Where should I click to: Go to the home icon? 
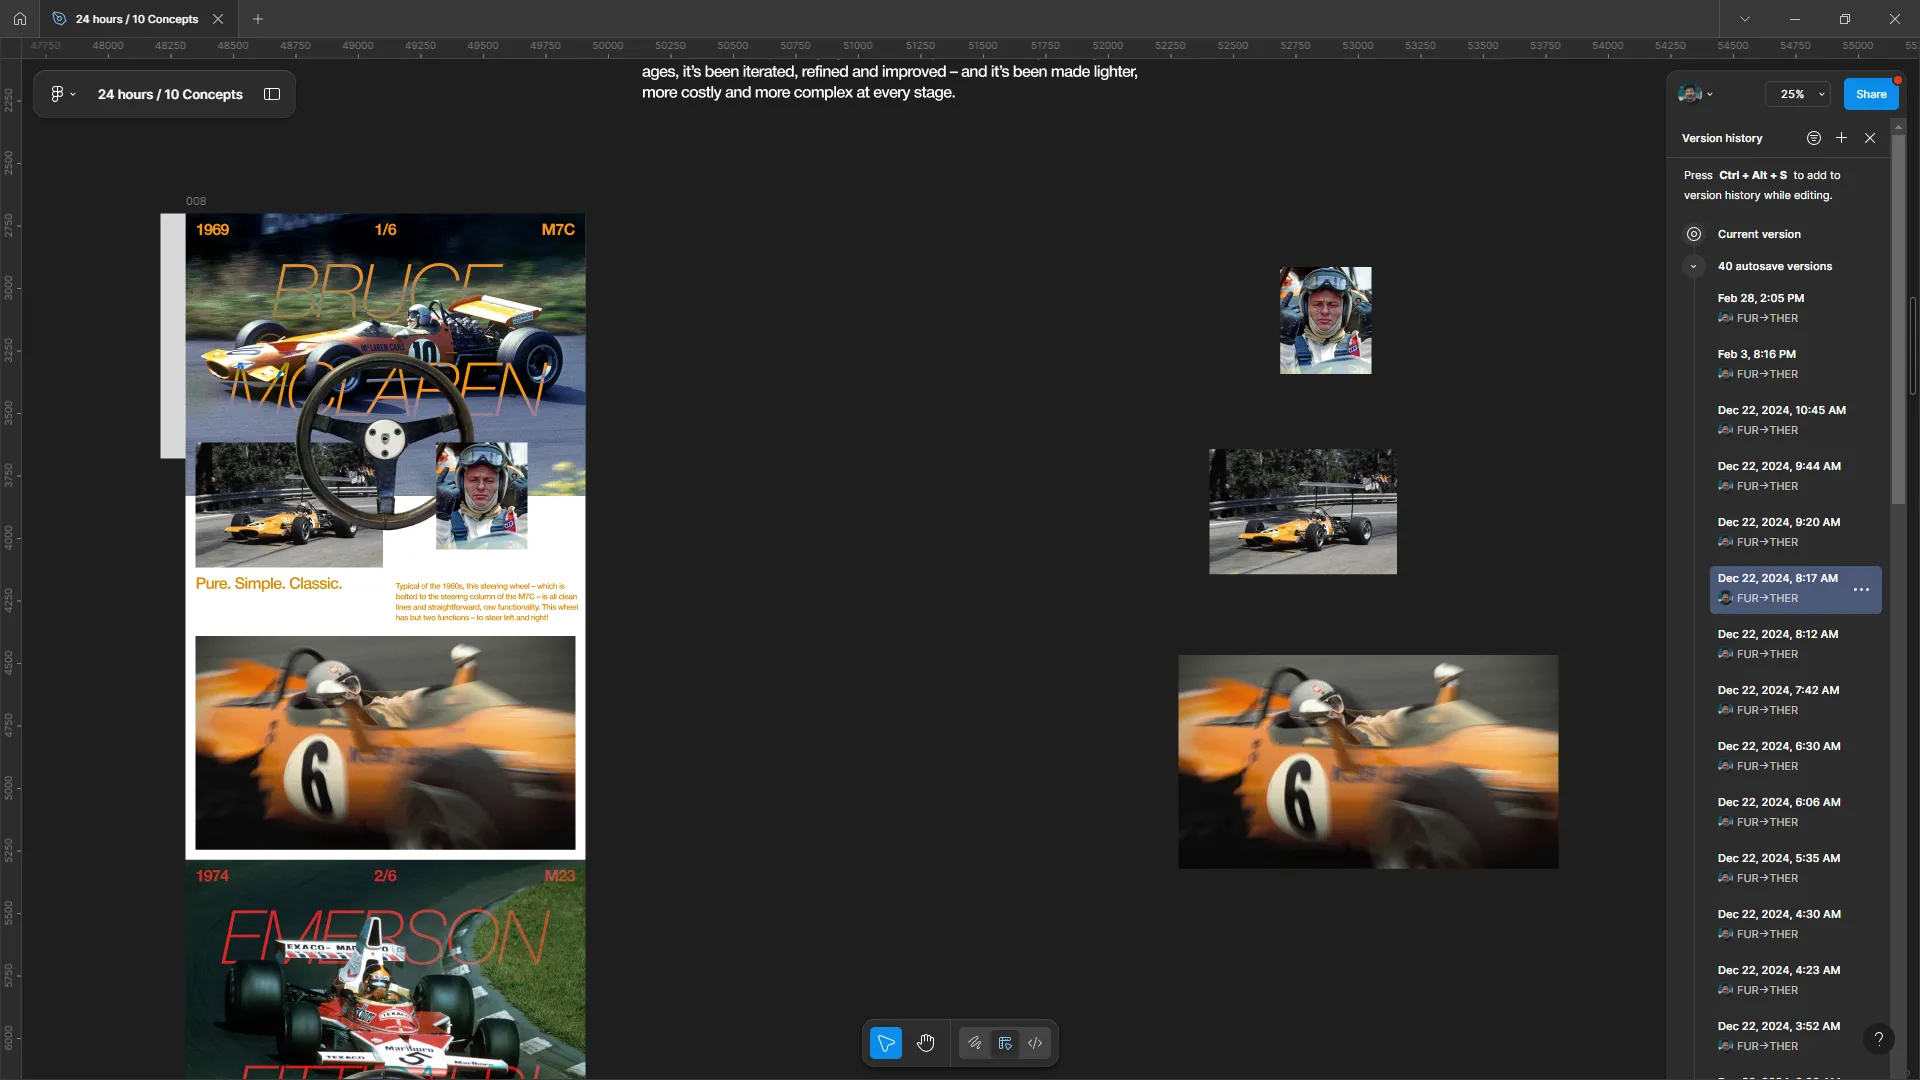pyautogui.click(x=20, y=19)
